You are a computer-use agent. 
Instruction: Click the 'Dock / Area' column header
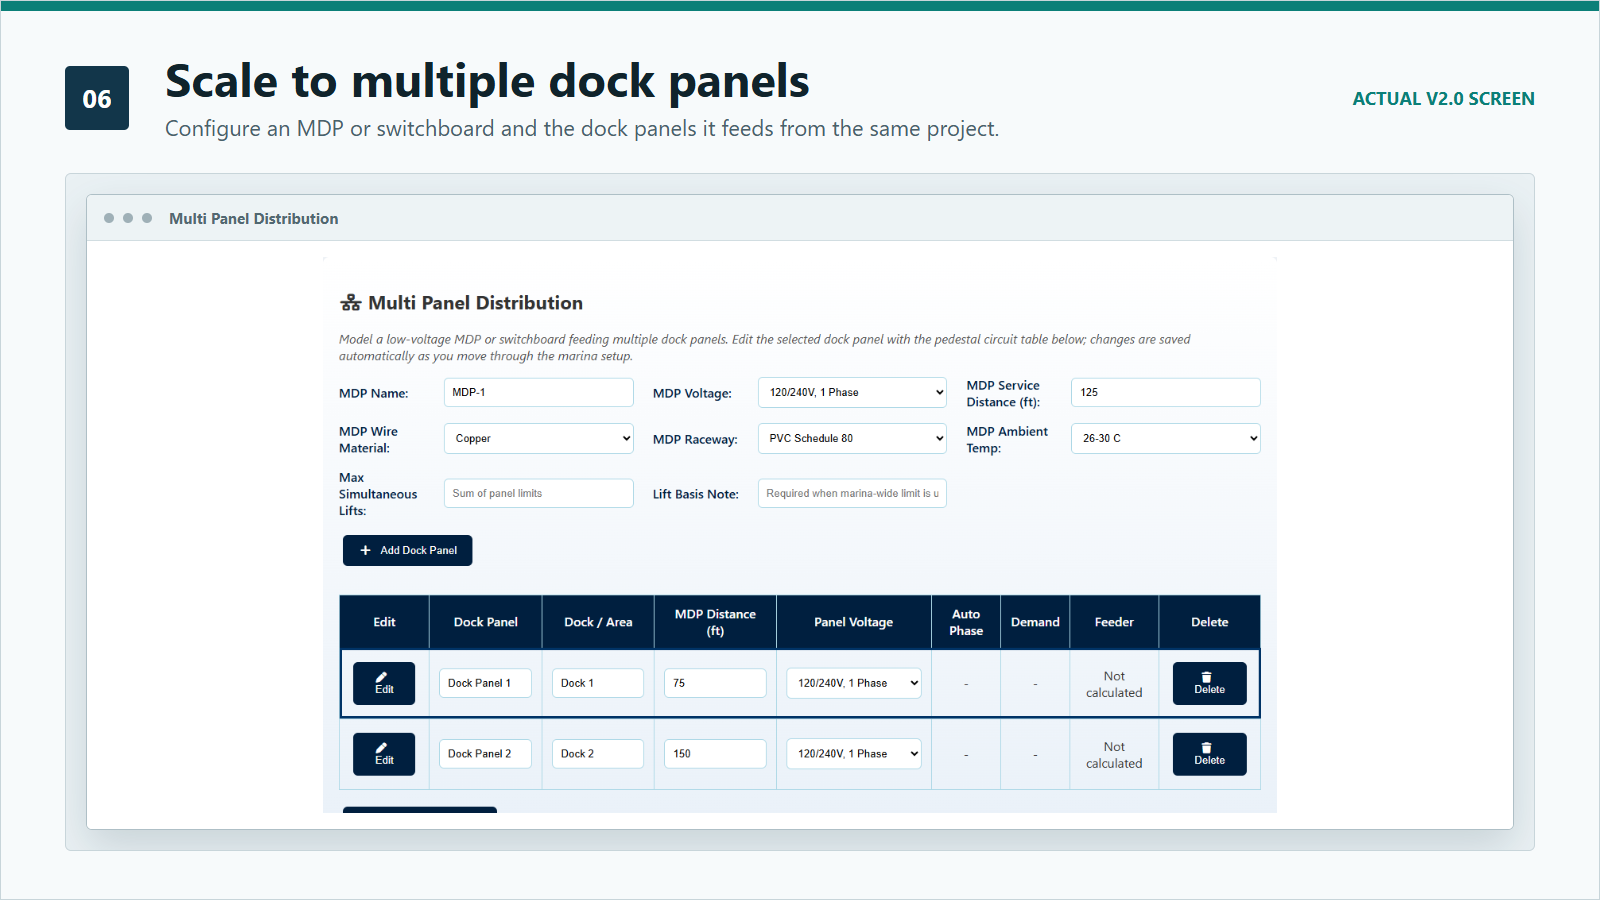tap(598, 622)
